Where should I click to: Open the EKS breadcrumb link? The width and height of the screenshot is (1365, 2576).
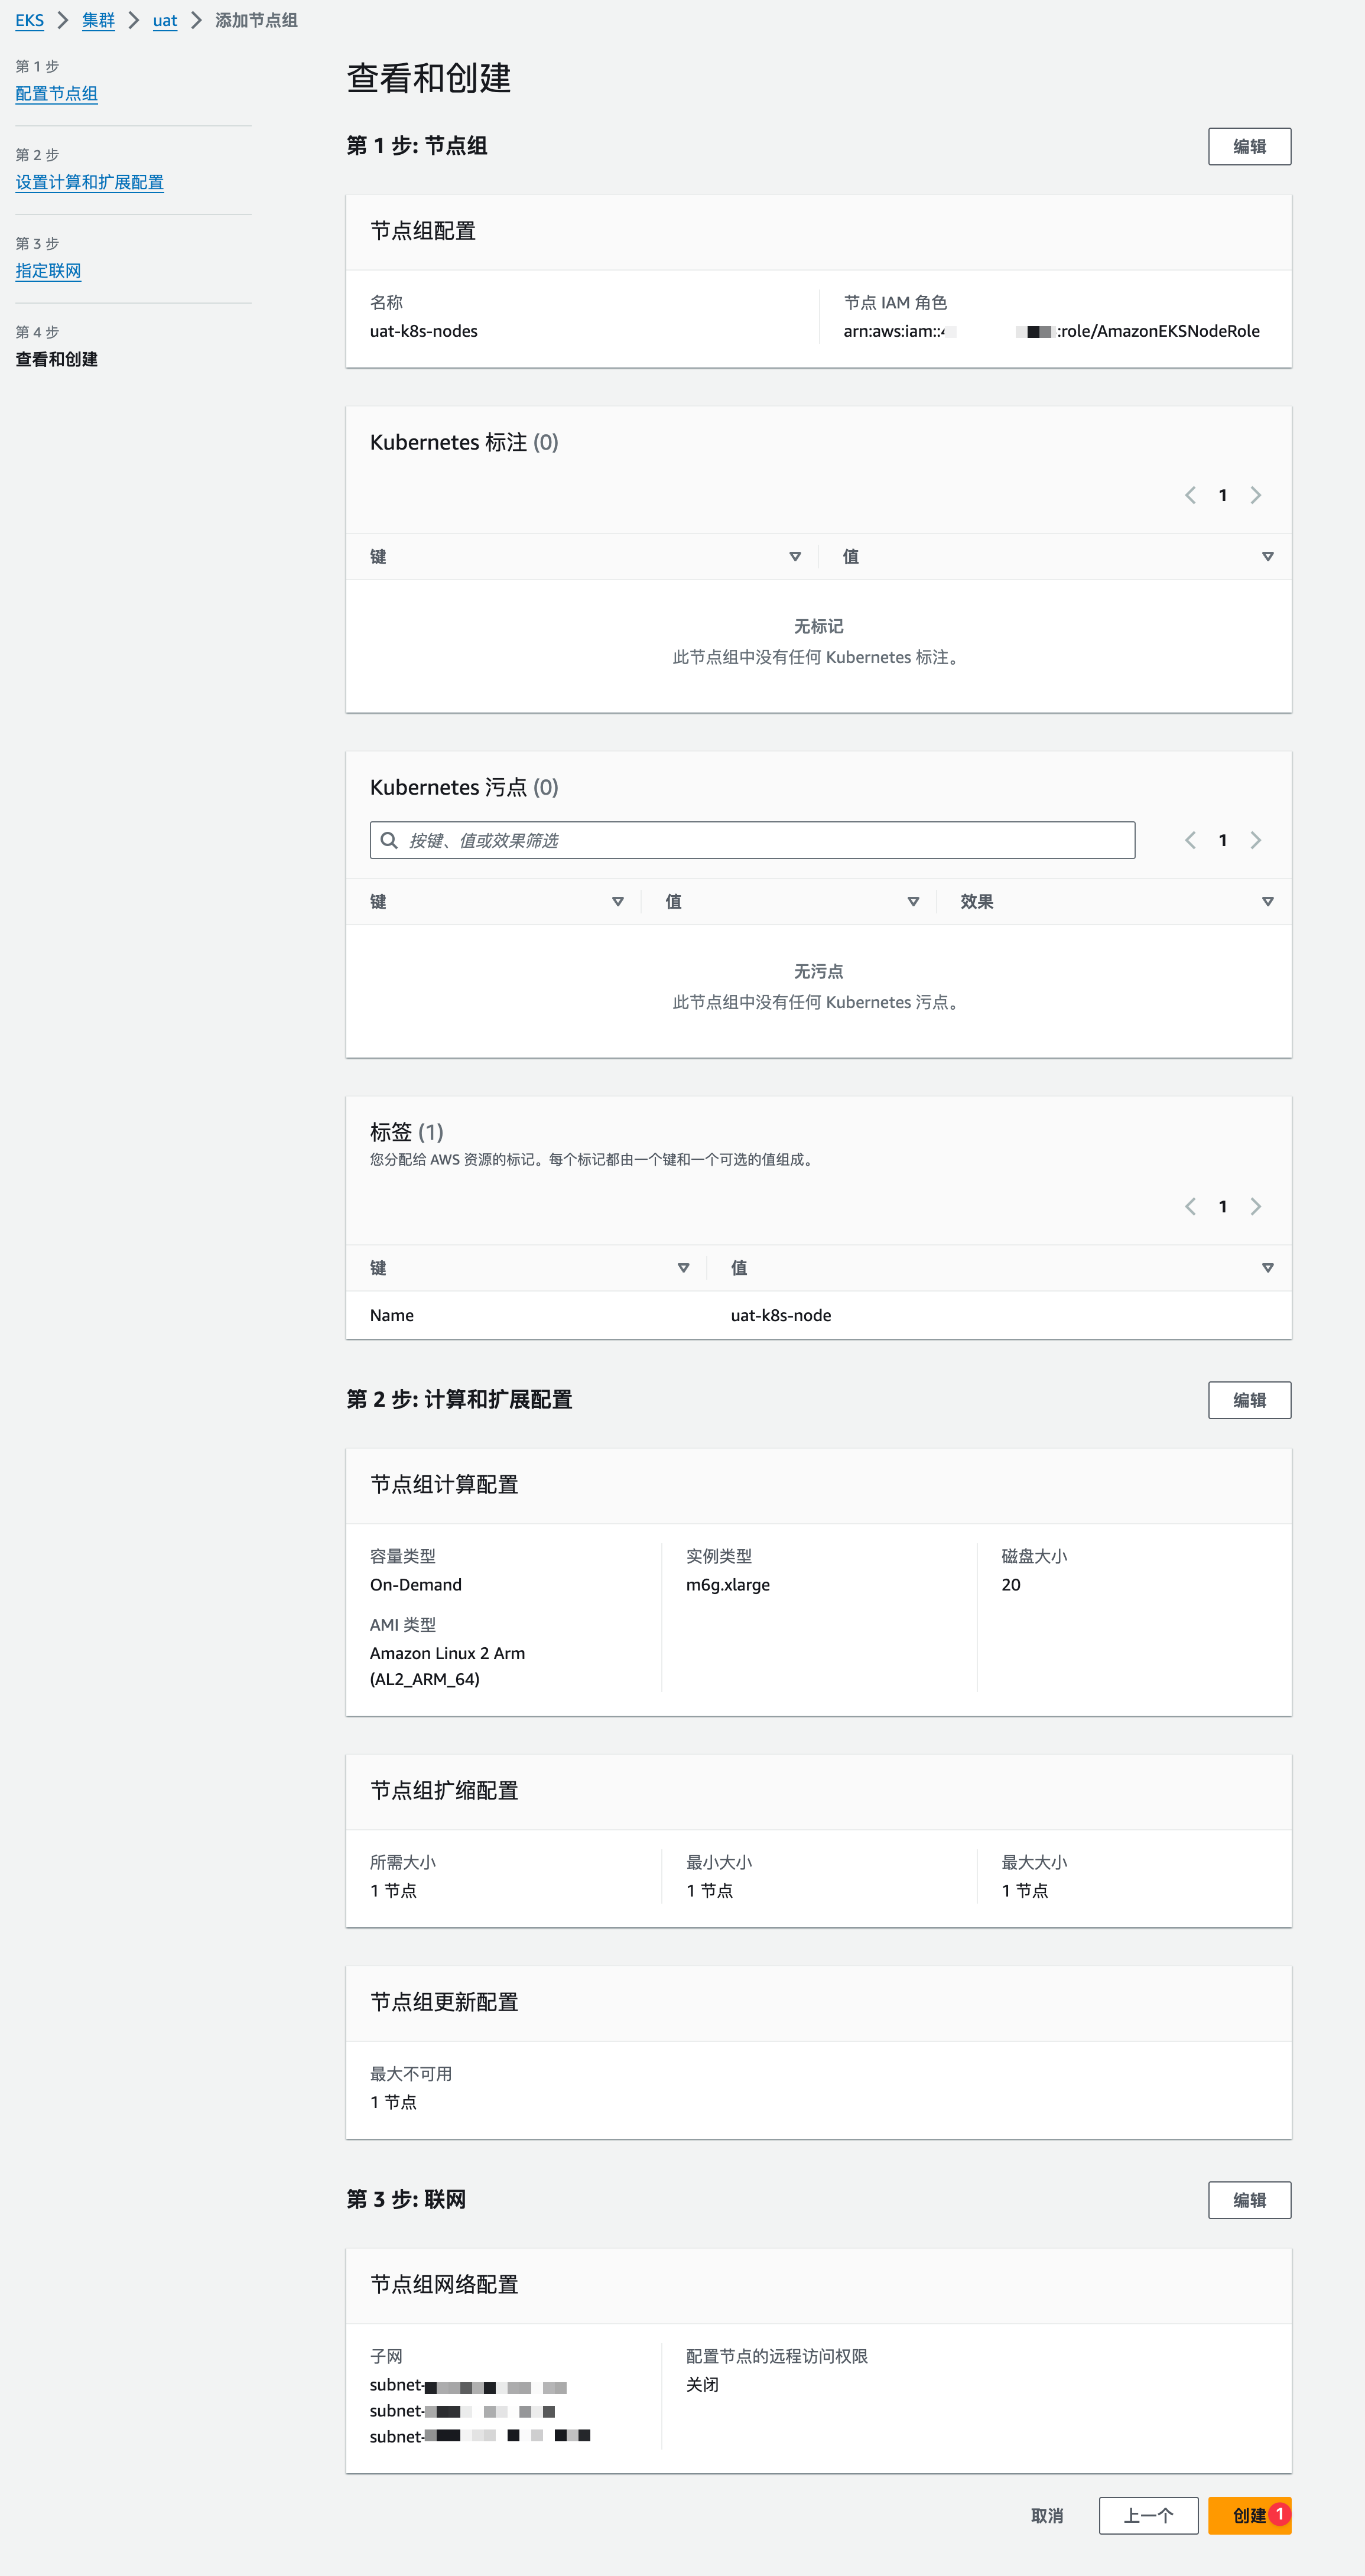29,20
